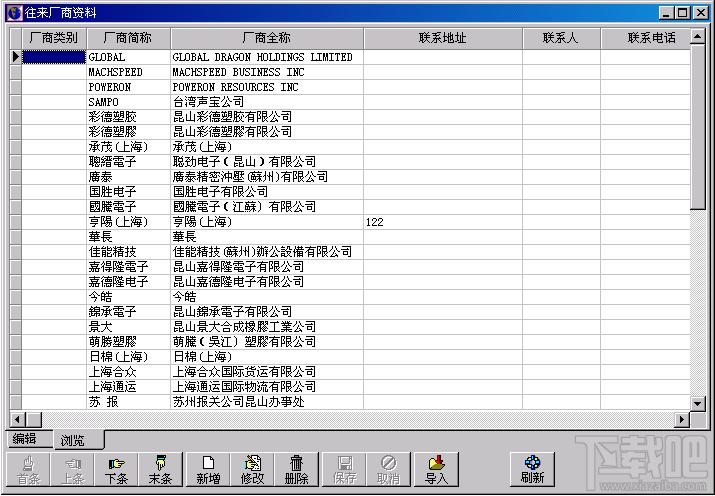Select the 國騰電子 short name cell

tap(128, 207)
